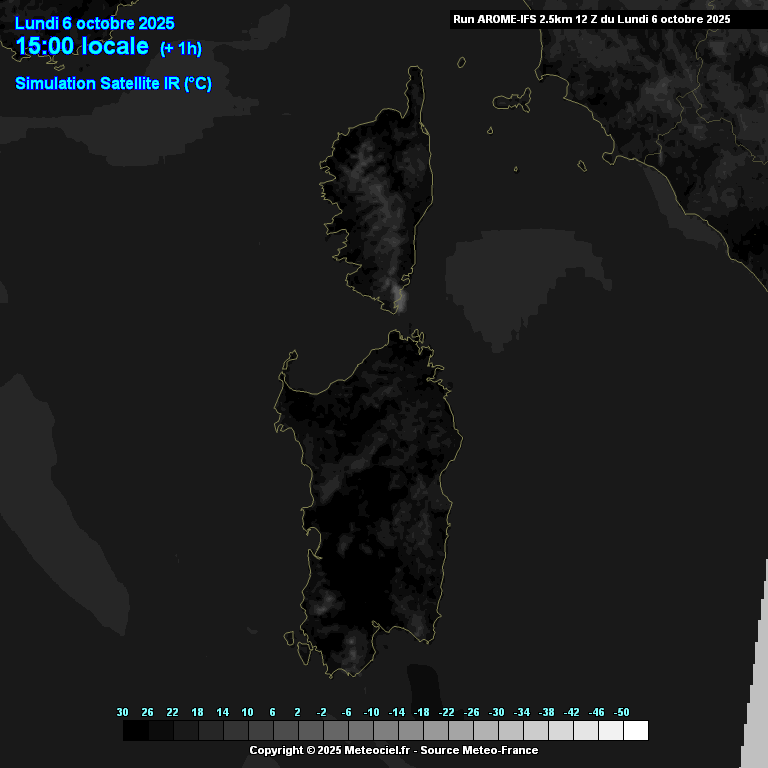Image resolution: width=768 pixels, height=768 pixels.
Task: Click the -22°C legend swatch
Action: click(x=460, y=731)
